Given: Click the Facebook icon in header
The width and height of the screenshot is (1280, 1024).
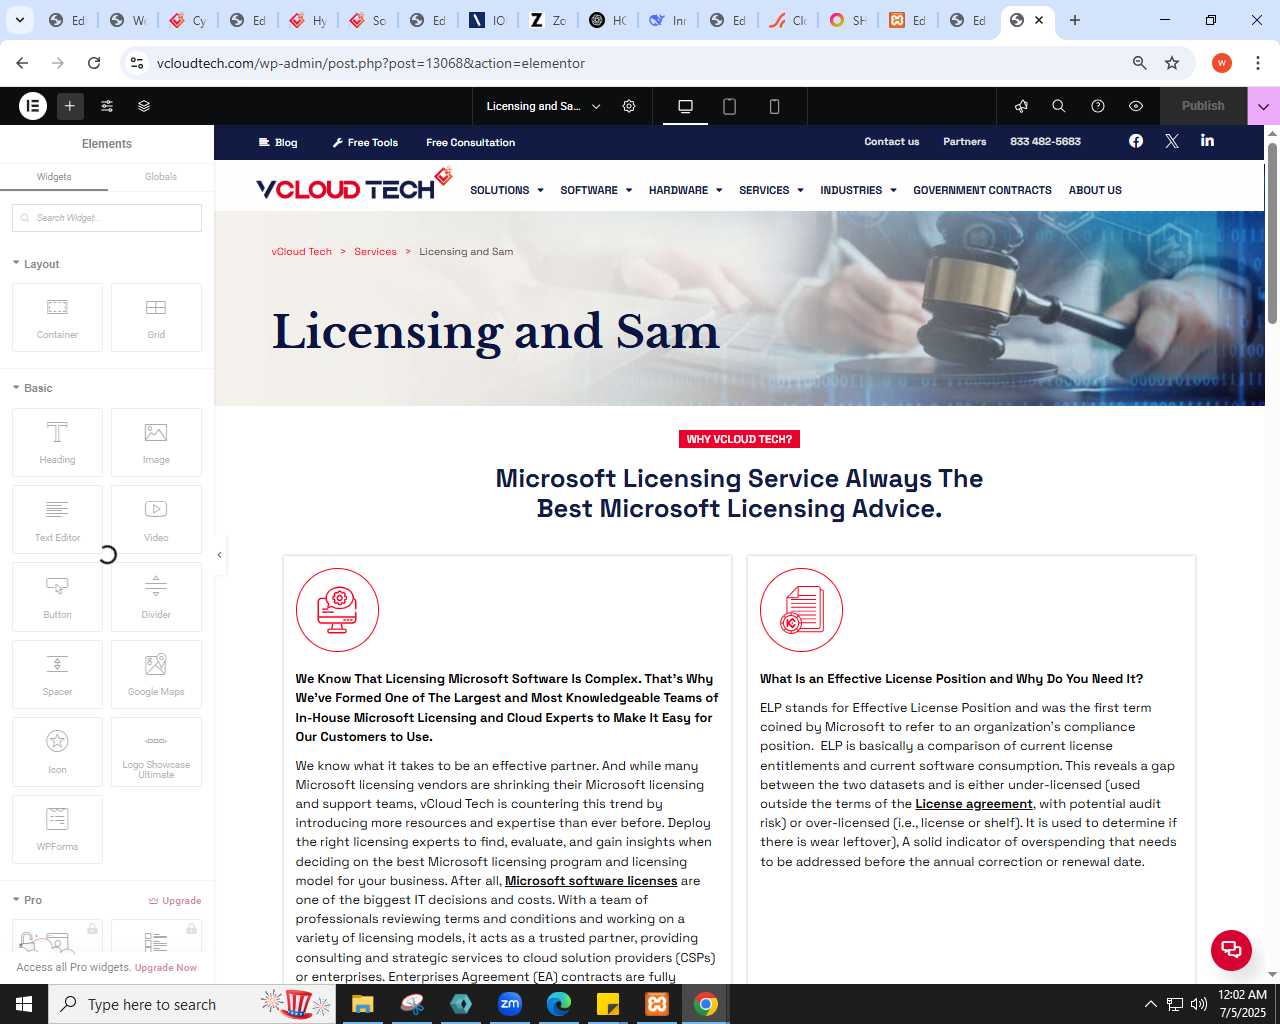Looking at the screenshot, I should (1136, 141).
